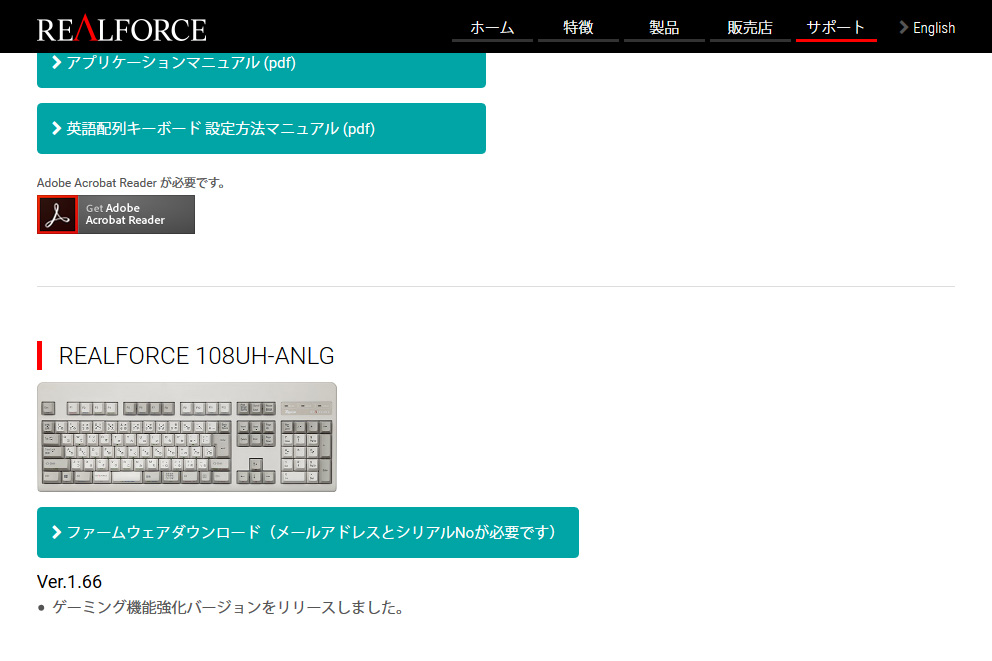
Task: Open the 販売店 menu item
Action: pyautogui.click(x=750, y=28)
